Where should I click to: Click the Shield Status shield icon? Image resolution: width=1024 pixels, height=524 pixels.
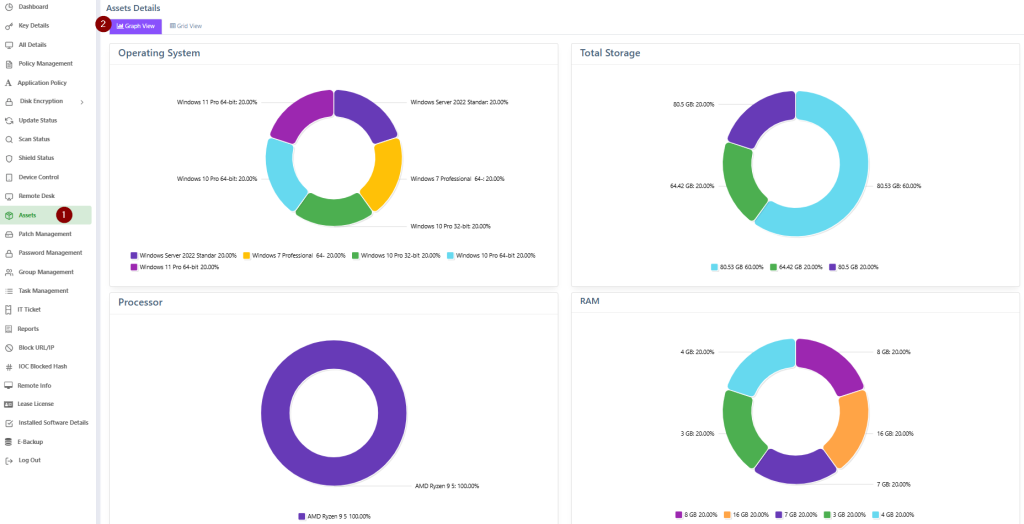click(x=9, y=158)
